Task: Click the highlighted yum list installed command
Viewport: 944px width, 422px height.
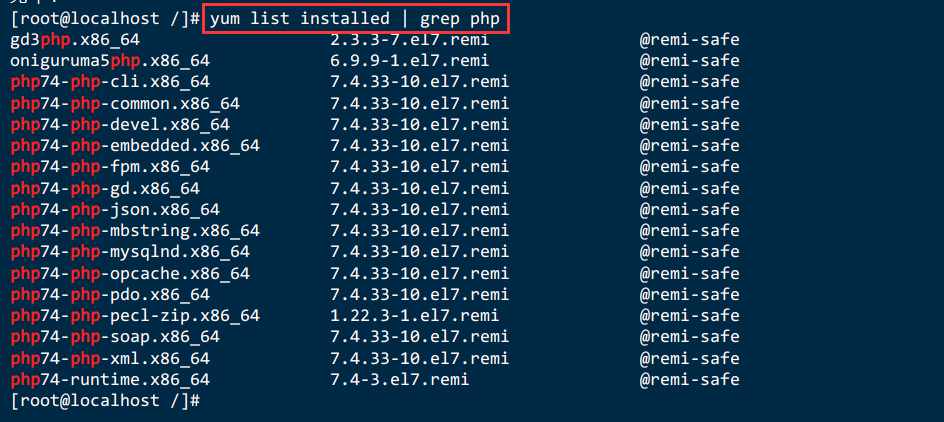Action: pyautogui.click(x=355, y=19)
